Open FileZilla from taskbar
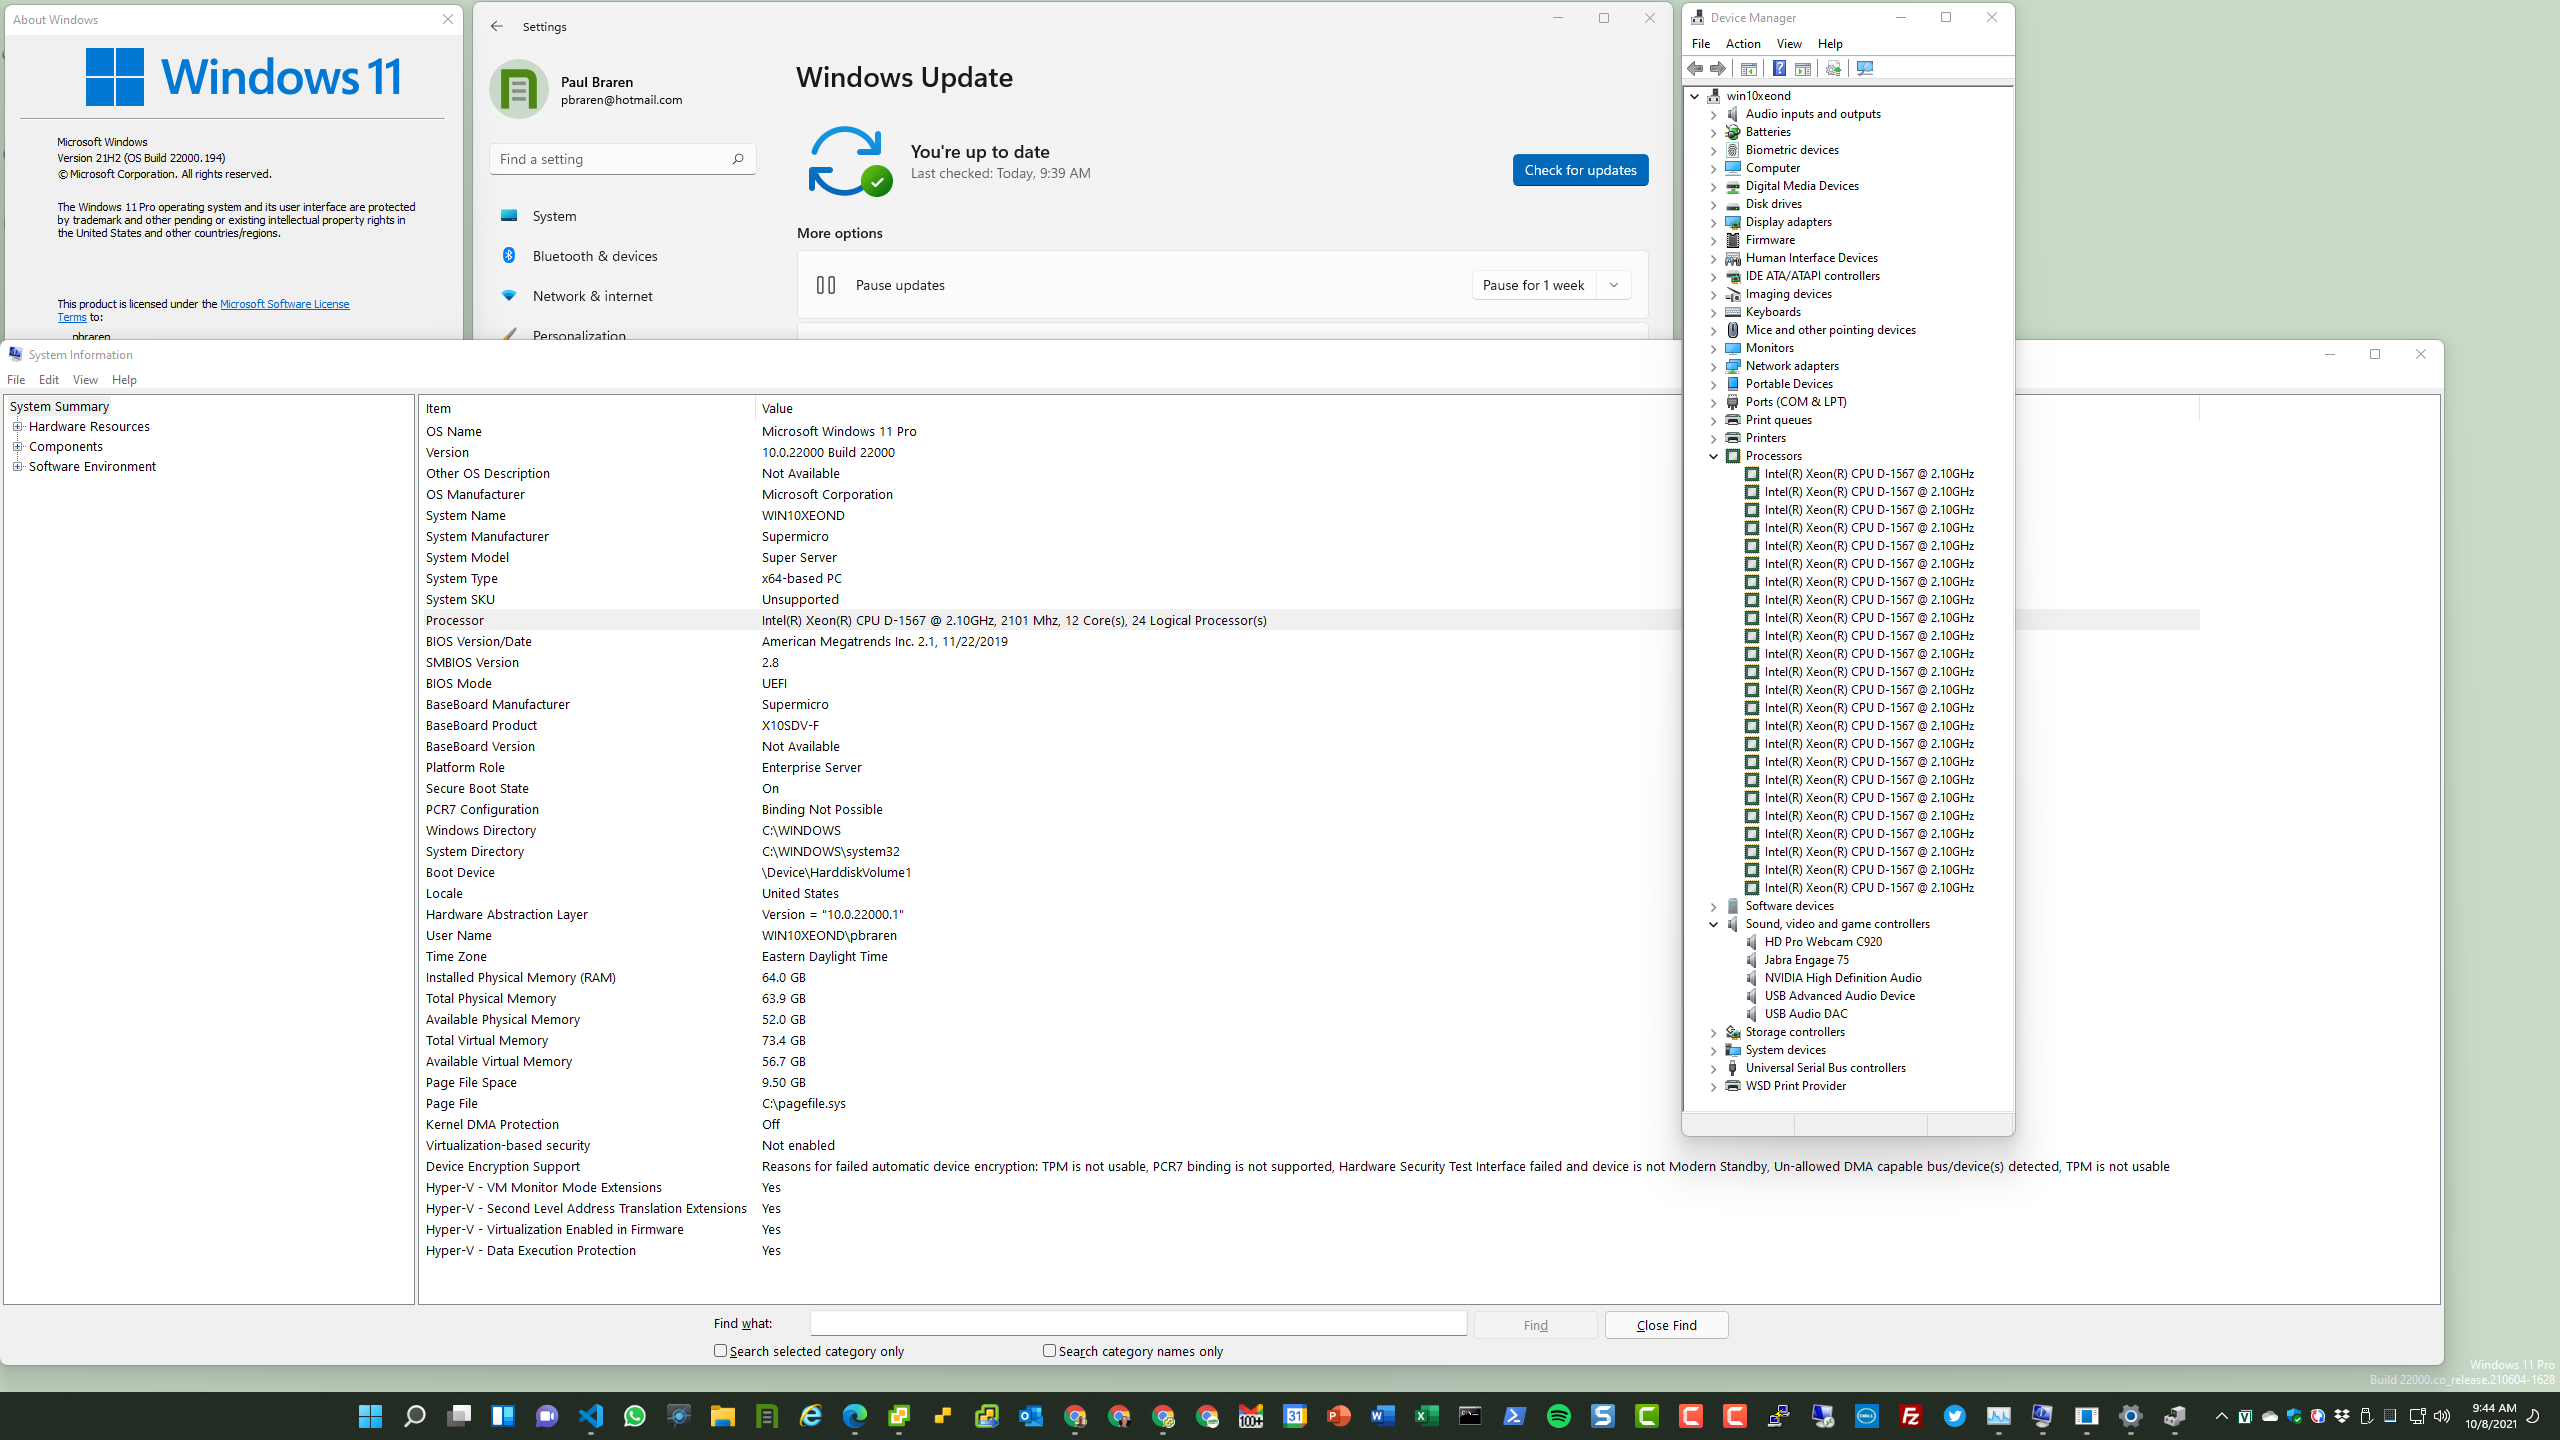The width and height of the screenshot is (2560, 1440). click(x=1911, y=1416)
